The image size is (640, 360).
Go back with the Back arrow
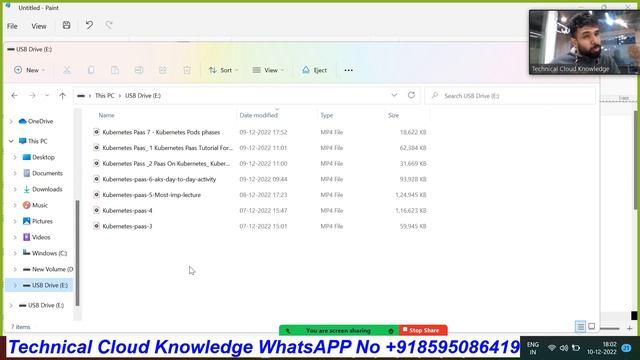[15, 96]
